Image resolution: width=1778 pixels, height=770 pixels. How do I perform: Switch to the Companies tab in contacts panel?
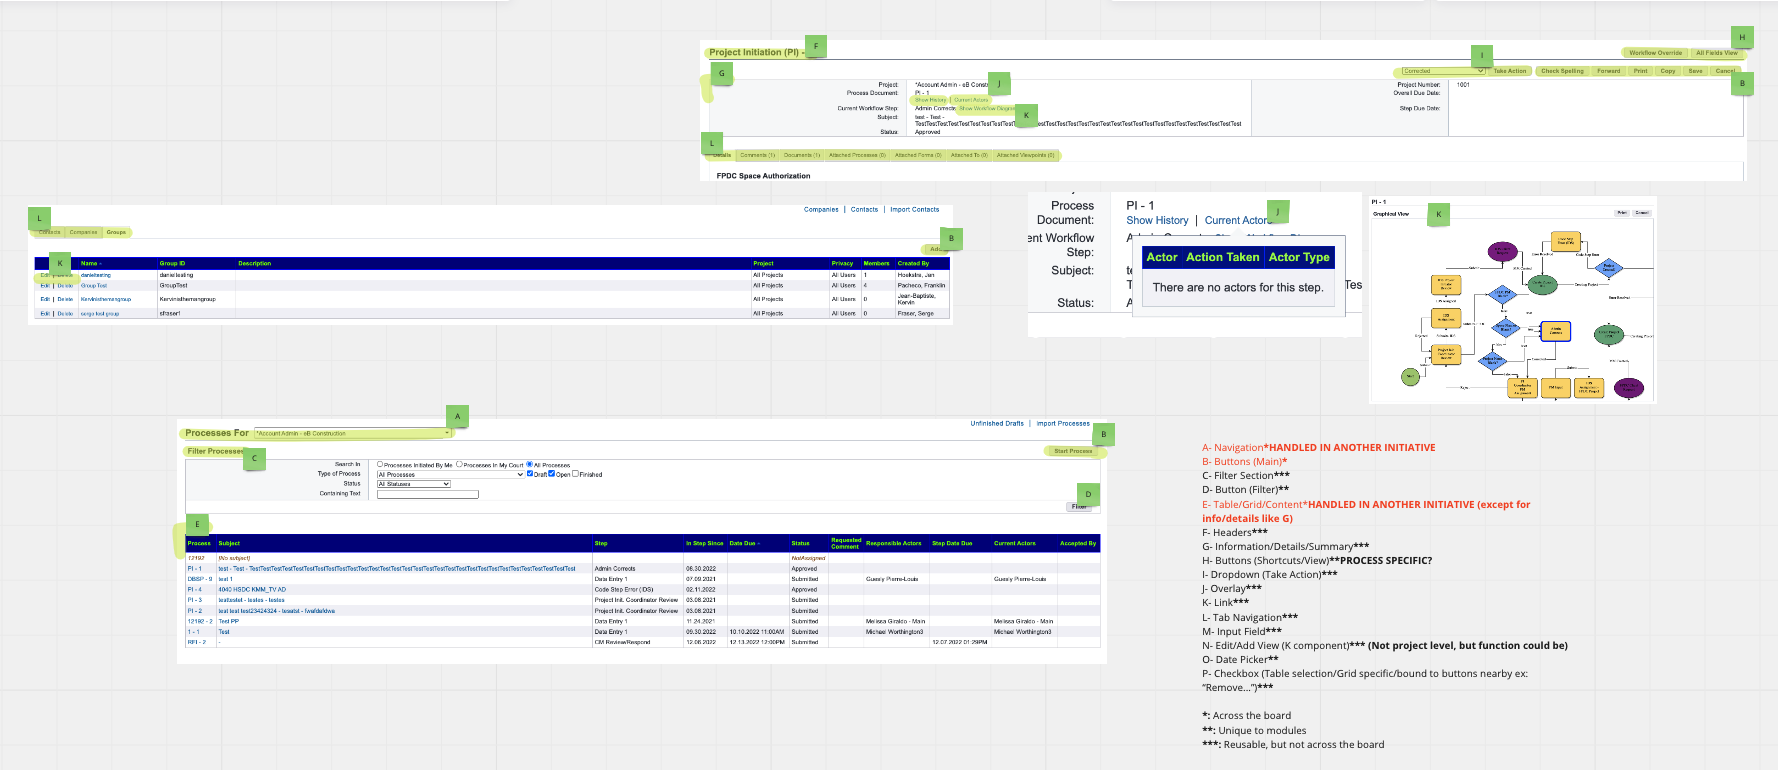83,232
